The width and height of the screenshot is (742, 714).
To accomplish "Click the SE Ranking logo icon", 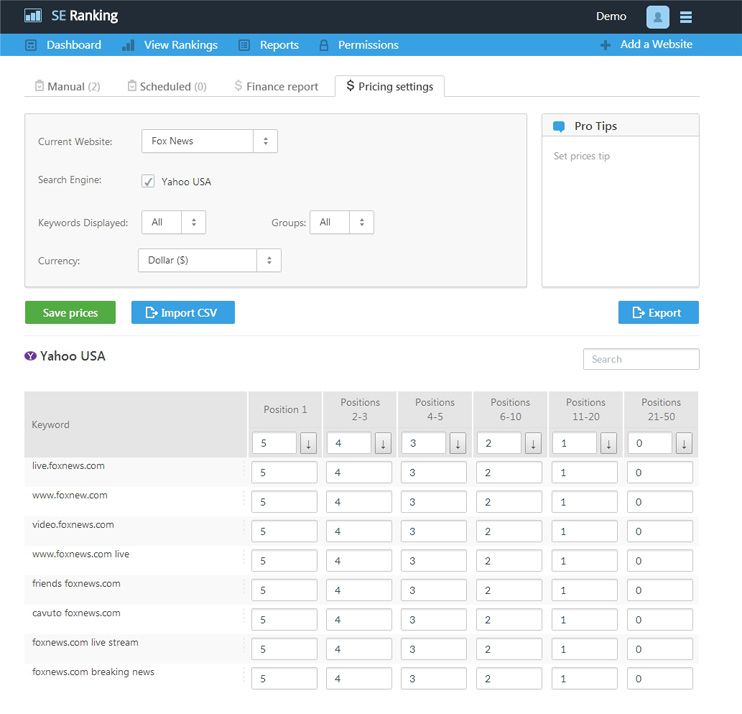I will (33, 16).
